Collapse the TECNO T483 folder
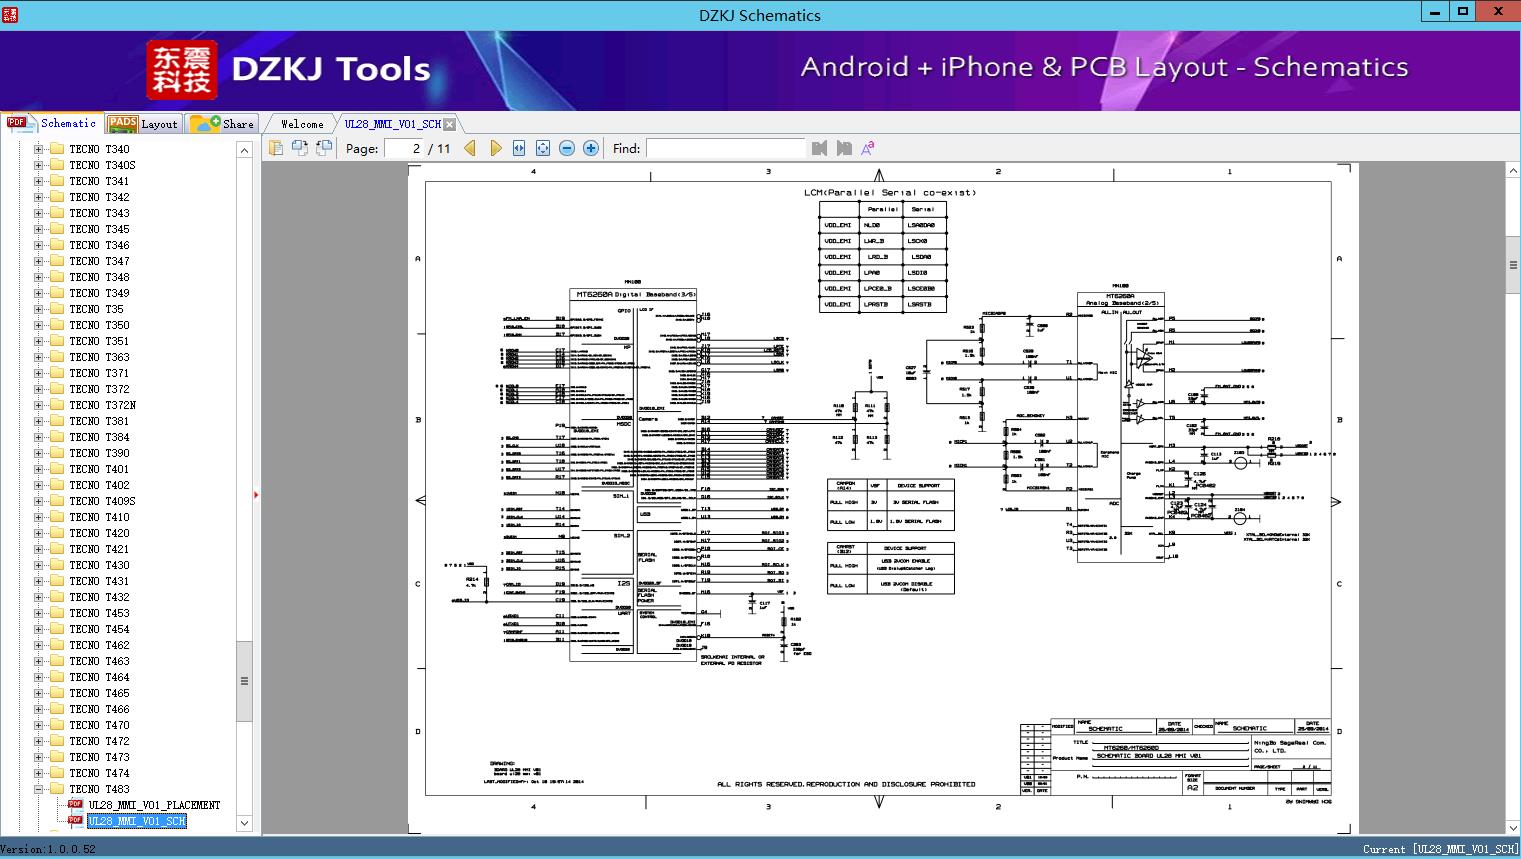 point(39,789)
